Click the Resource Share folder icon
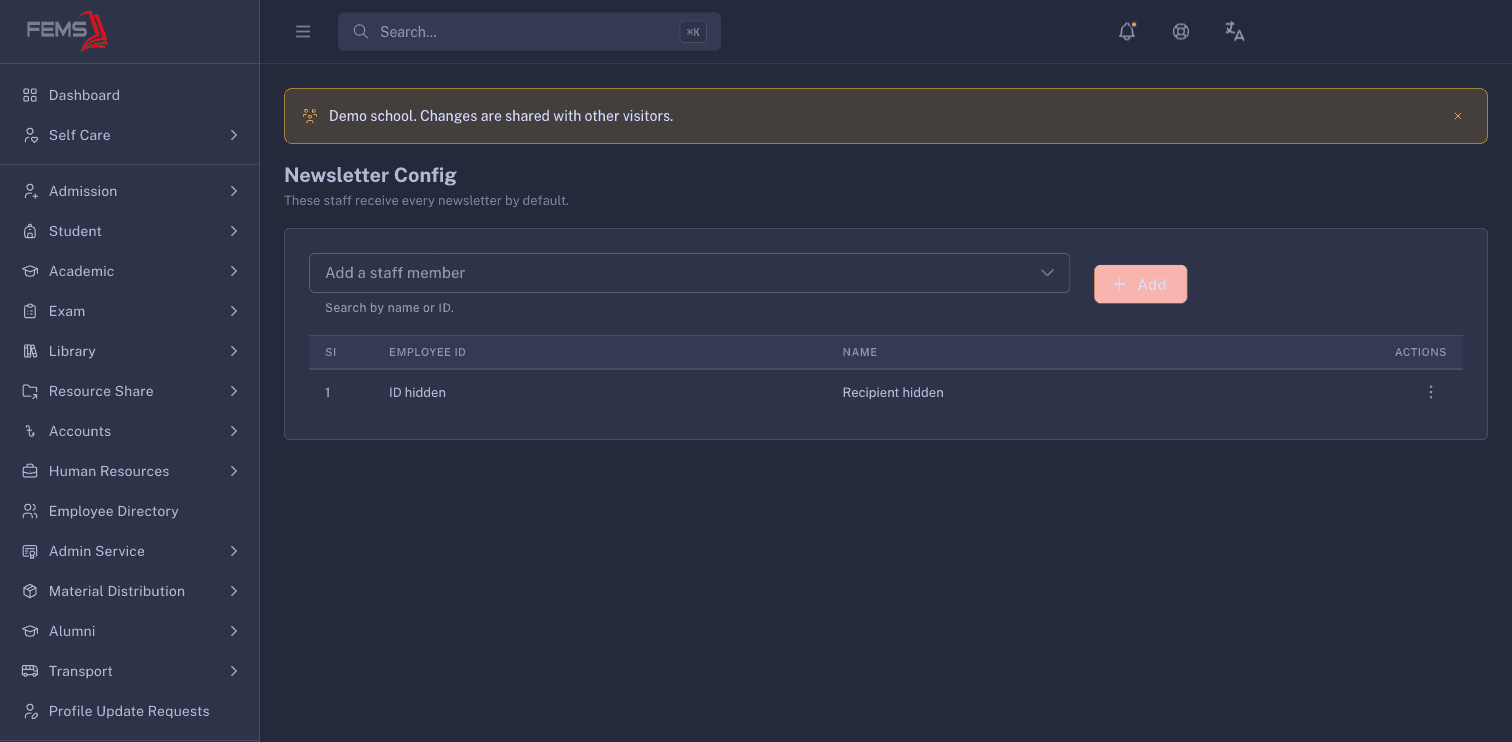The width and height of the screenshot is (1512, 742). pos(30,391)
